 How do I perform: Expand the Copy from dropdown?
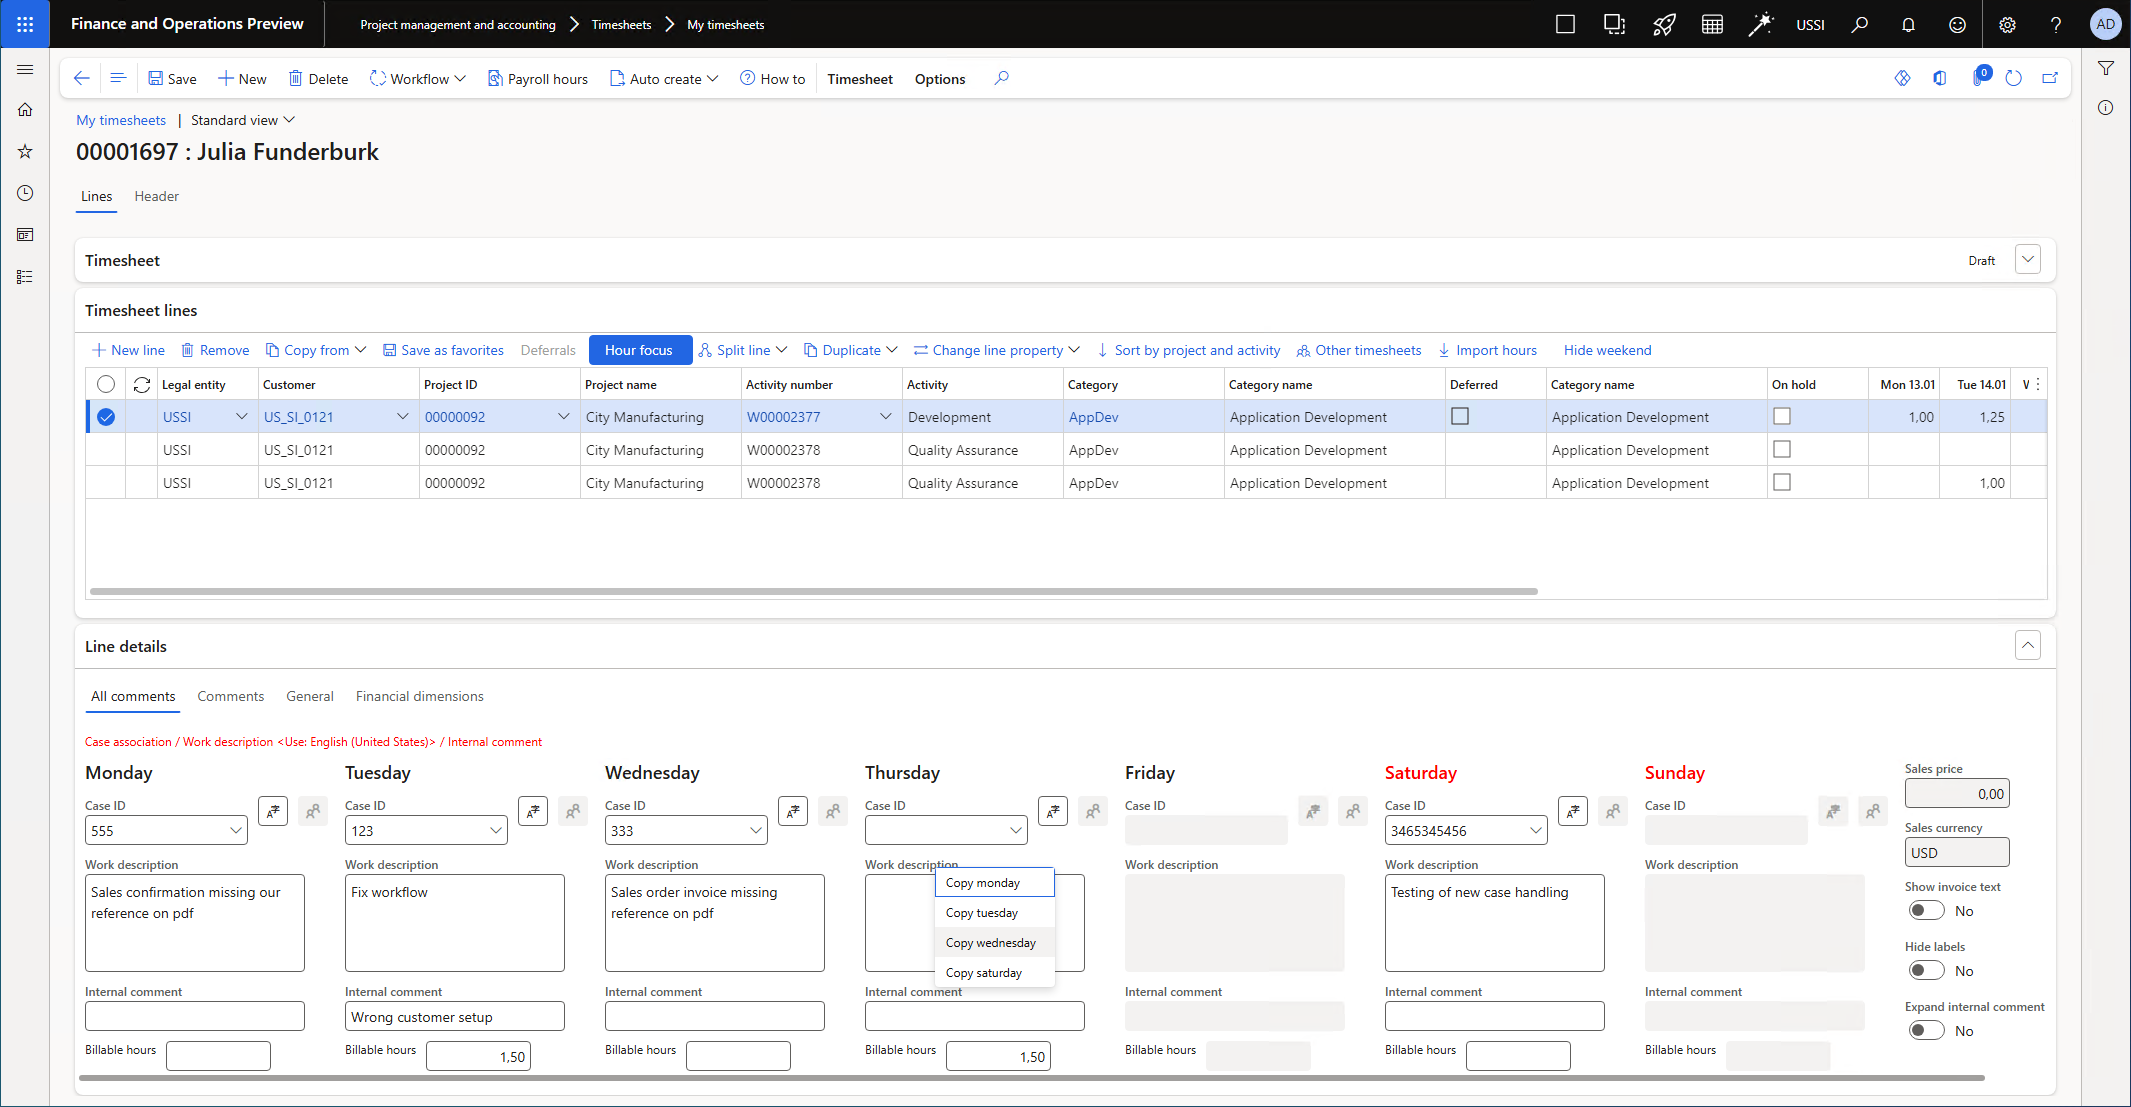click(316, 350)
